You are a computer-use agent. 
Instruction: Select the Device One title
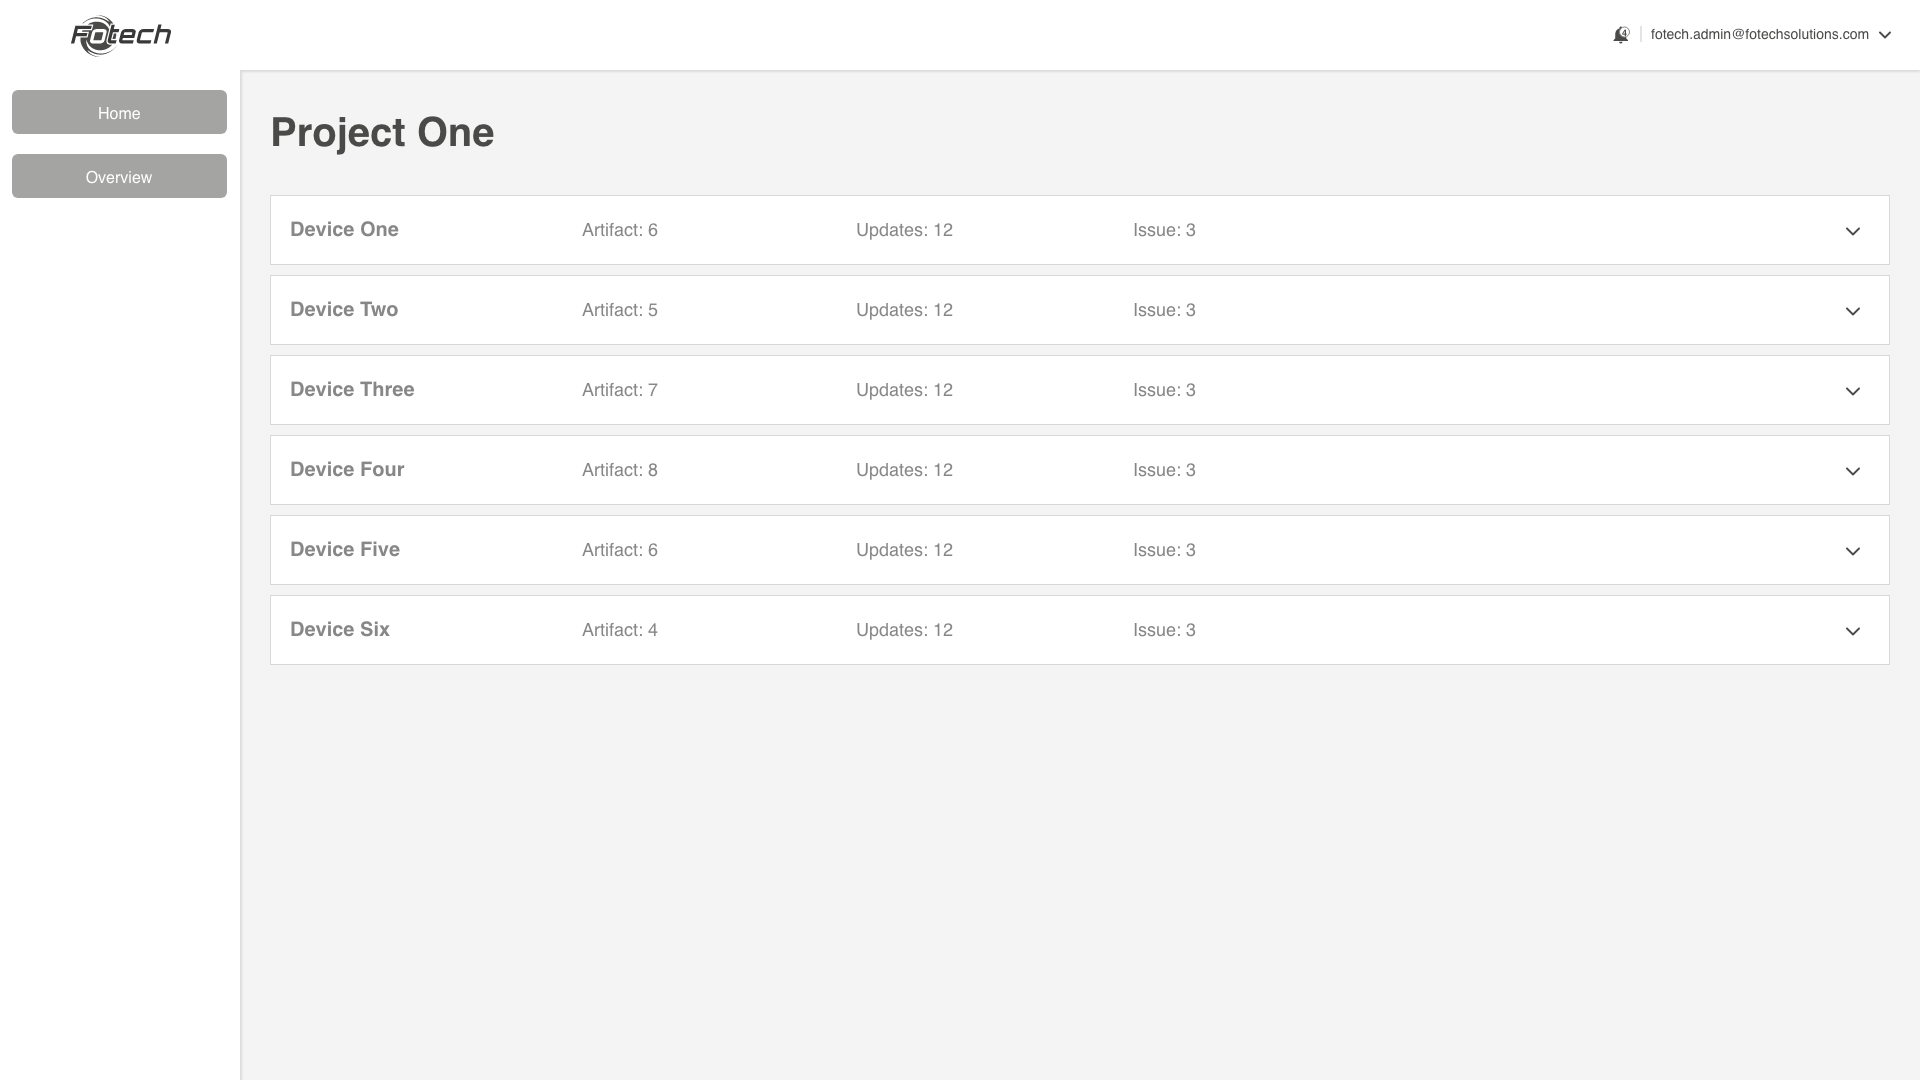pyautogui.click(x=344, y=229)
